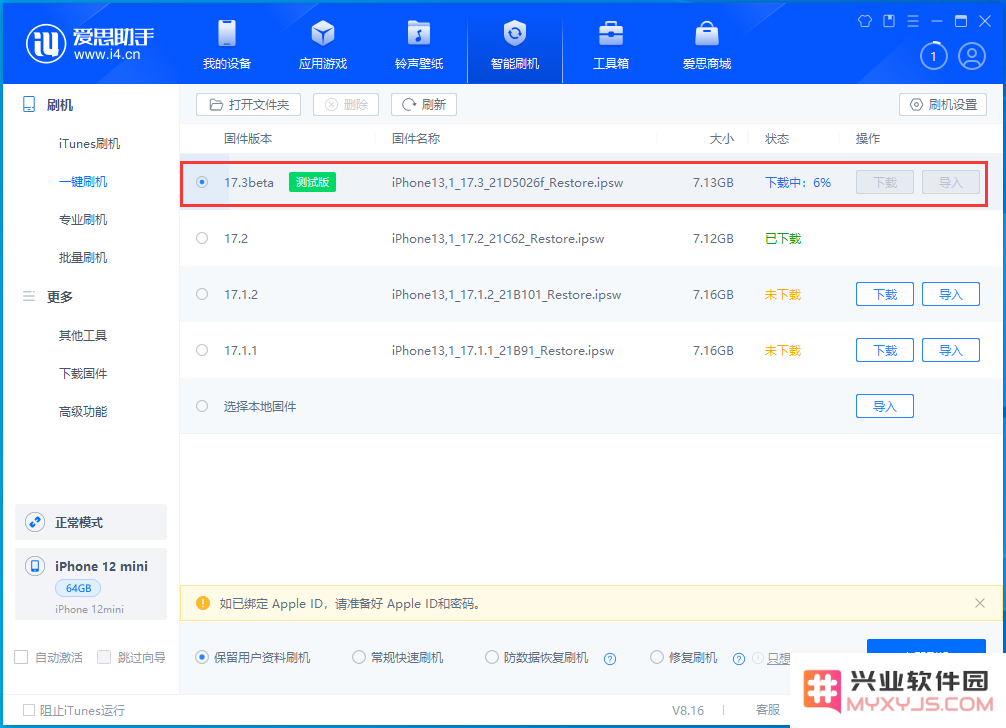Image resolution: width=1006 pixels, height=728 pixels.
Task: Click the V8.16 version label
Action: 688,711
